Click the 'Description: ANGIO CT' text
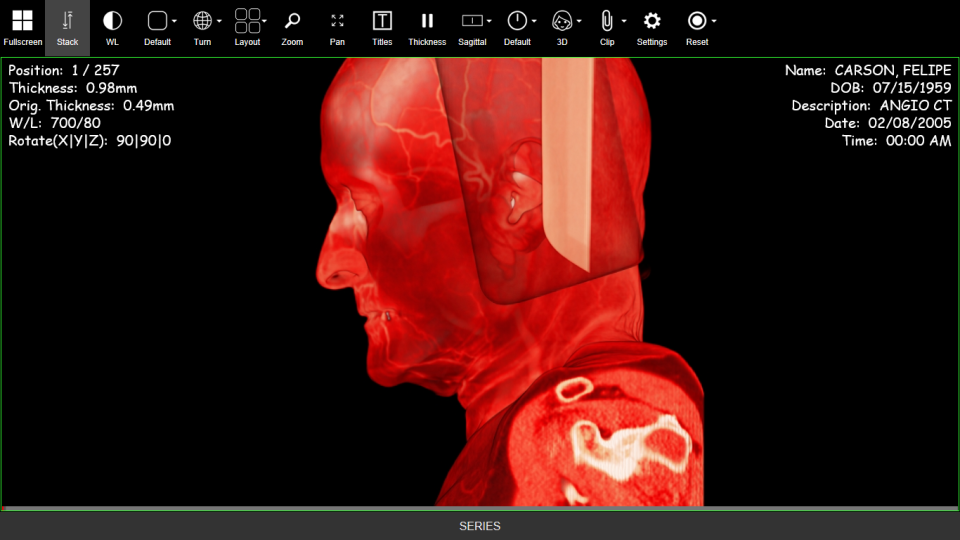 point(871,106)
